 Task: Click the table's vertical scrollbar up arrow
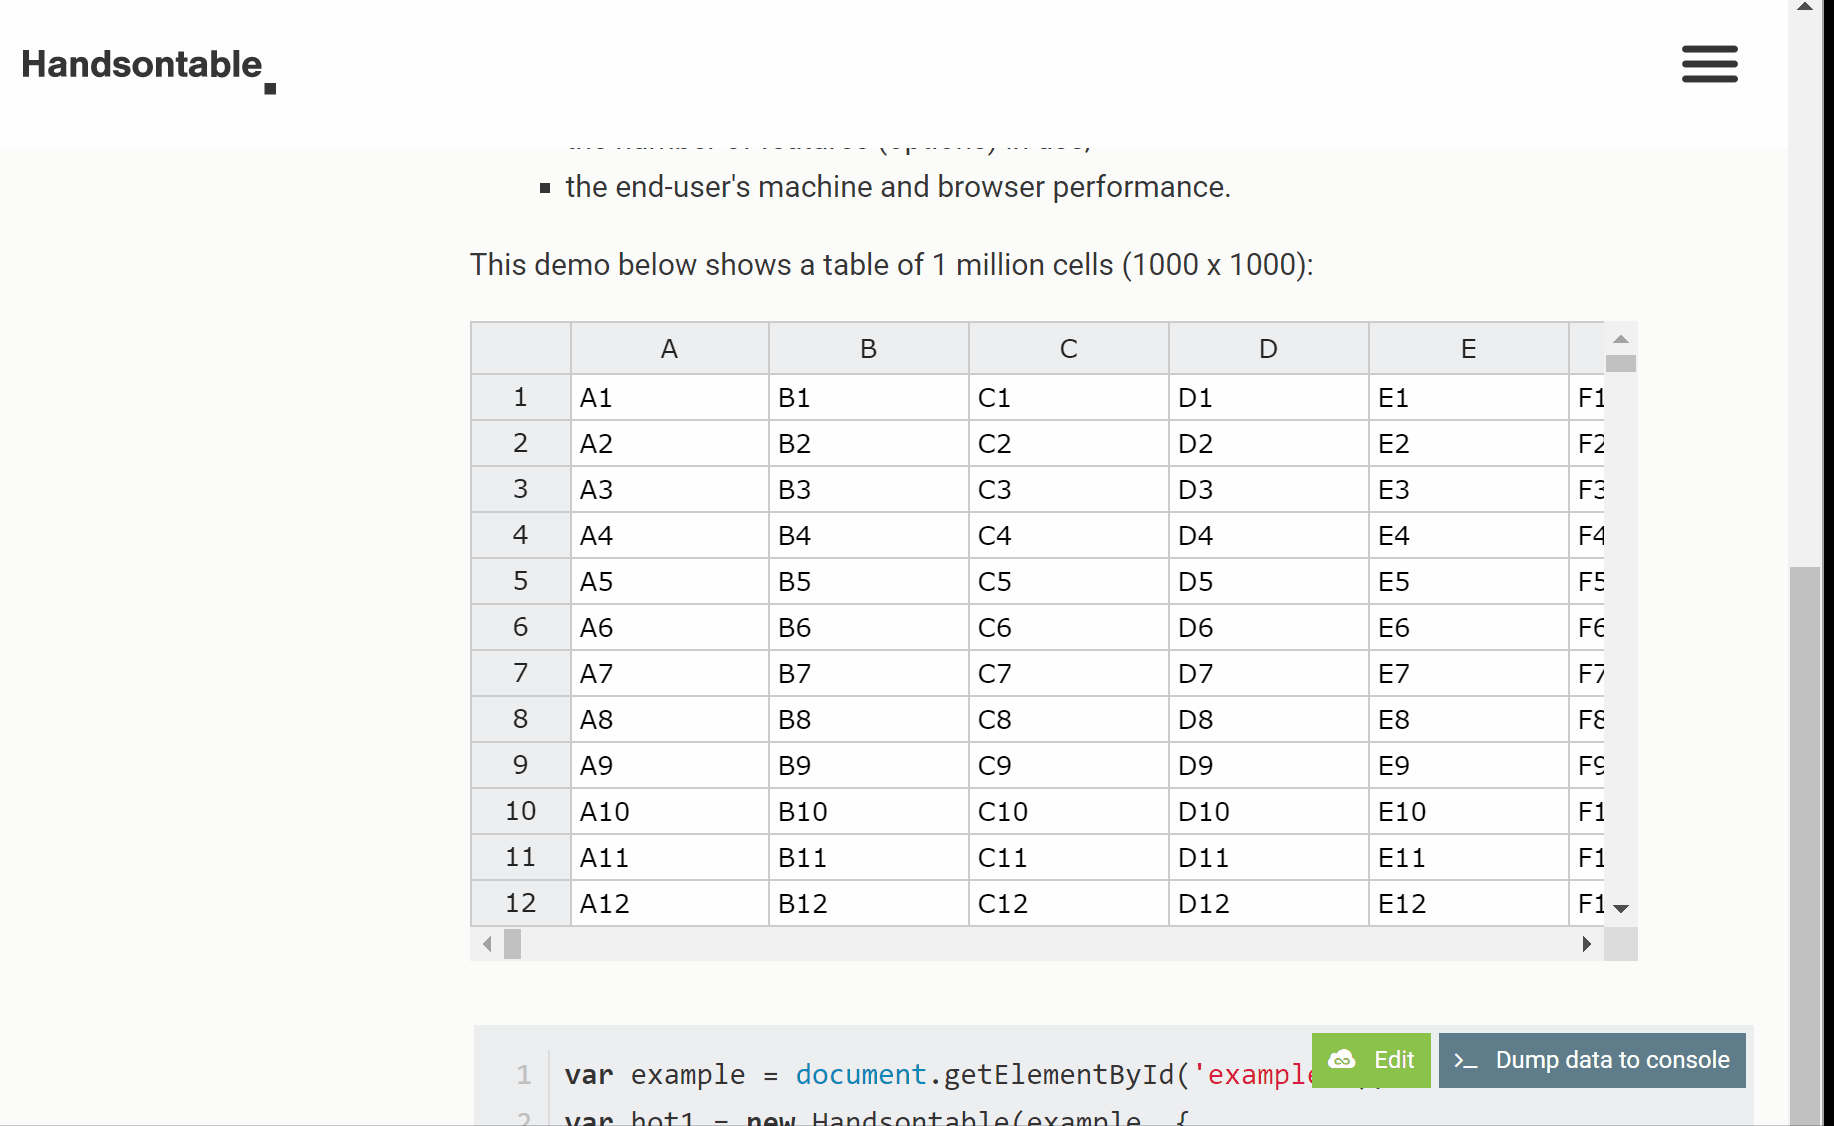[1621, 341]
